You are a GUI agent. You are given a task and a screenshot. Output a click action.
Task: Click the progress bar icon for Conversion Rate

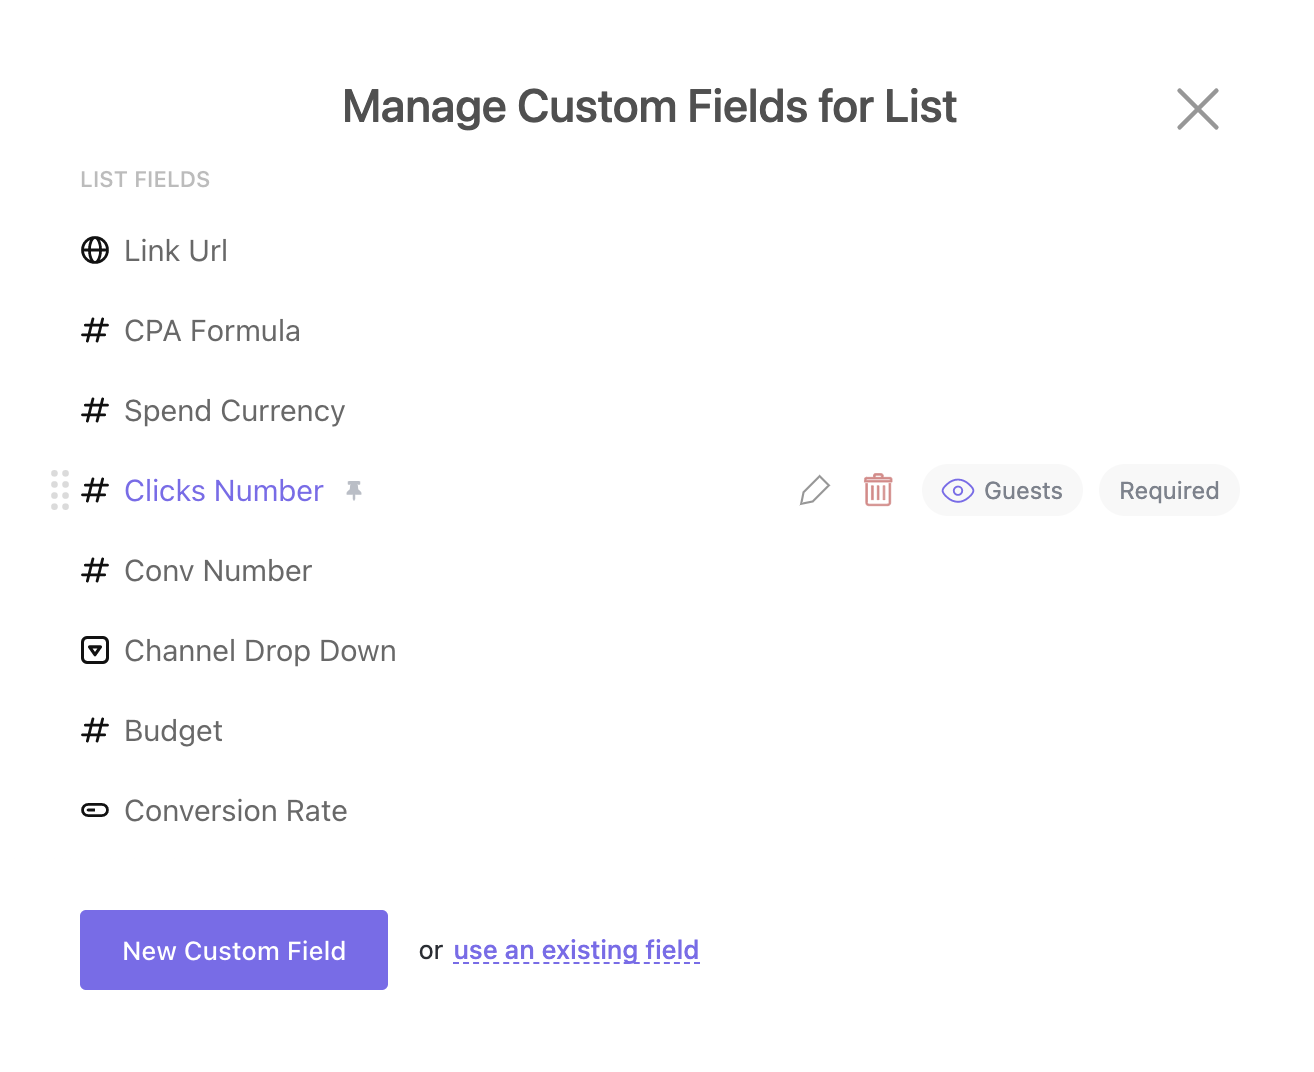click(x=95, y=811)
